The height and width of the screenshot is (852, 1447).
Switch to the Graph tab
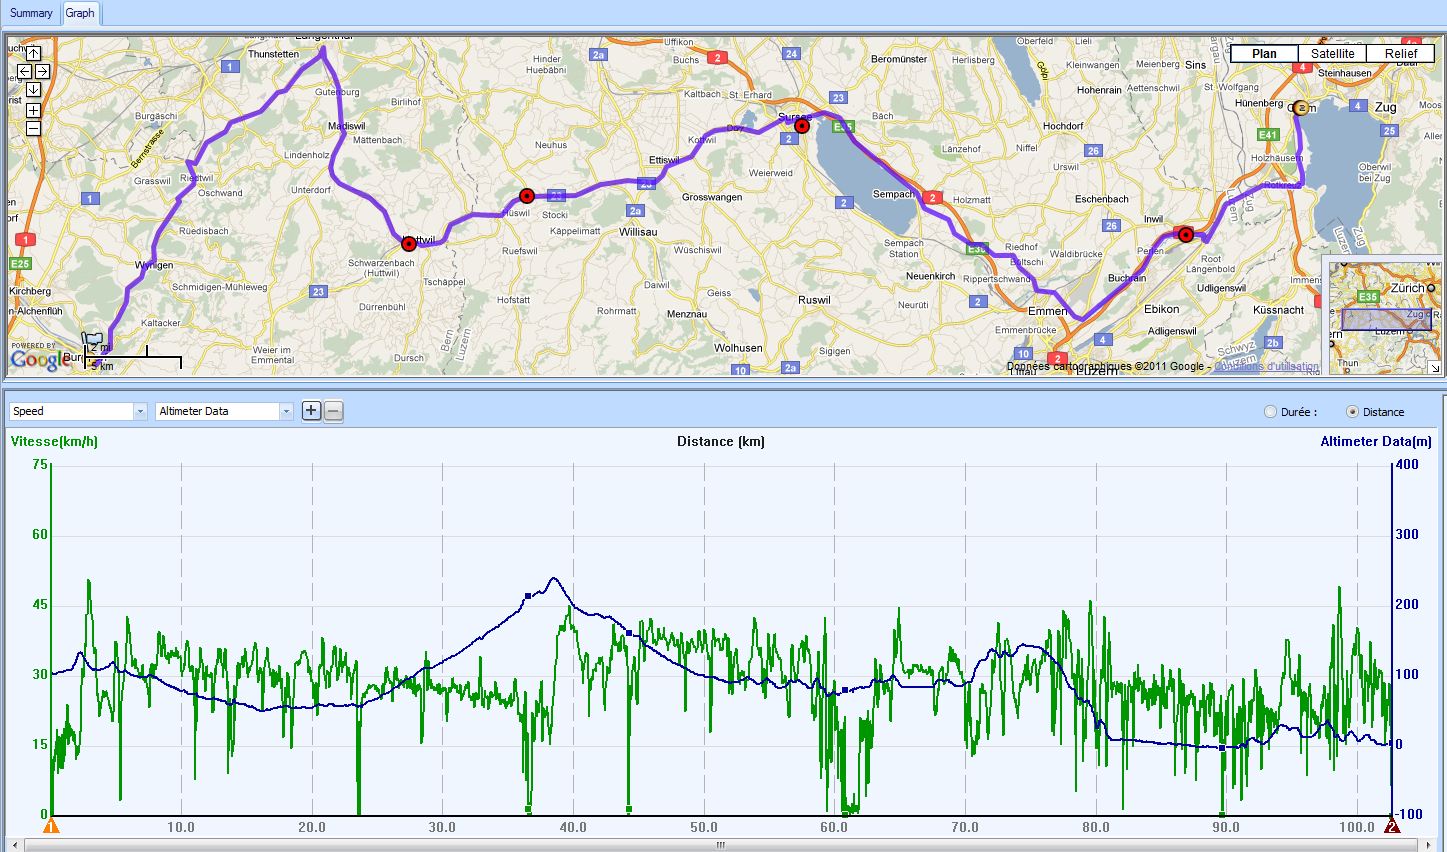pos(80,13)
